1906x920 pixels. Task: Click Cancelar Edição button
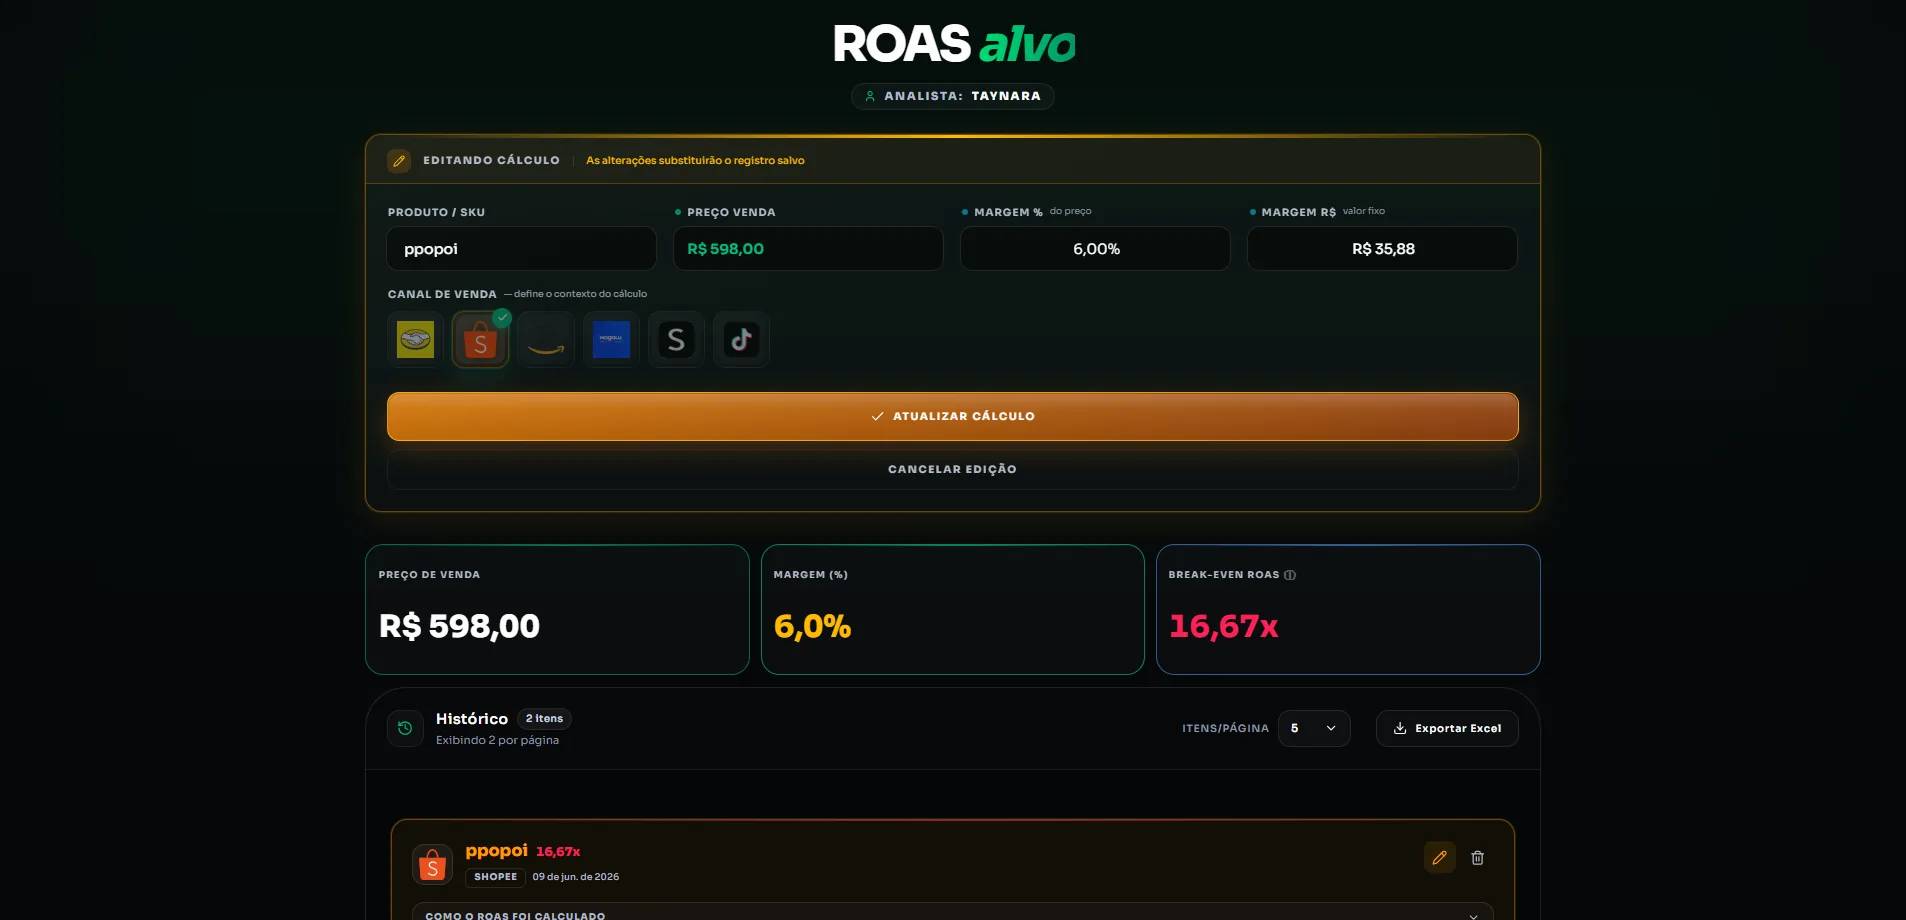[952, 469]
